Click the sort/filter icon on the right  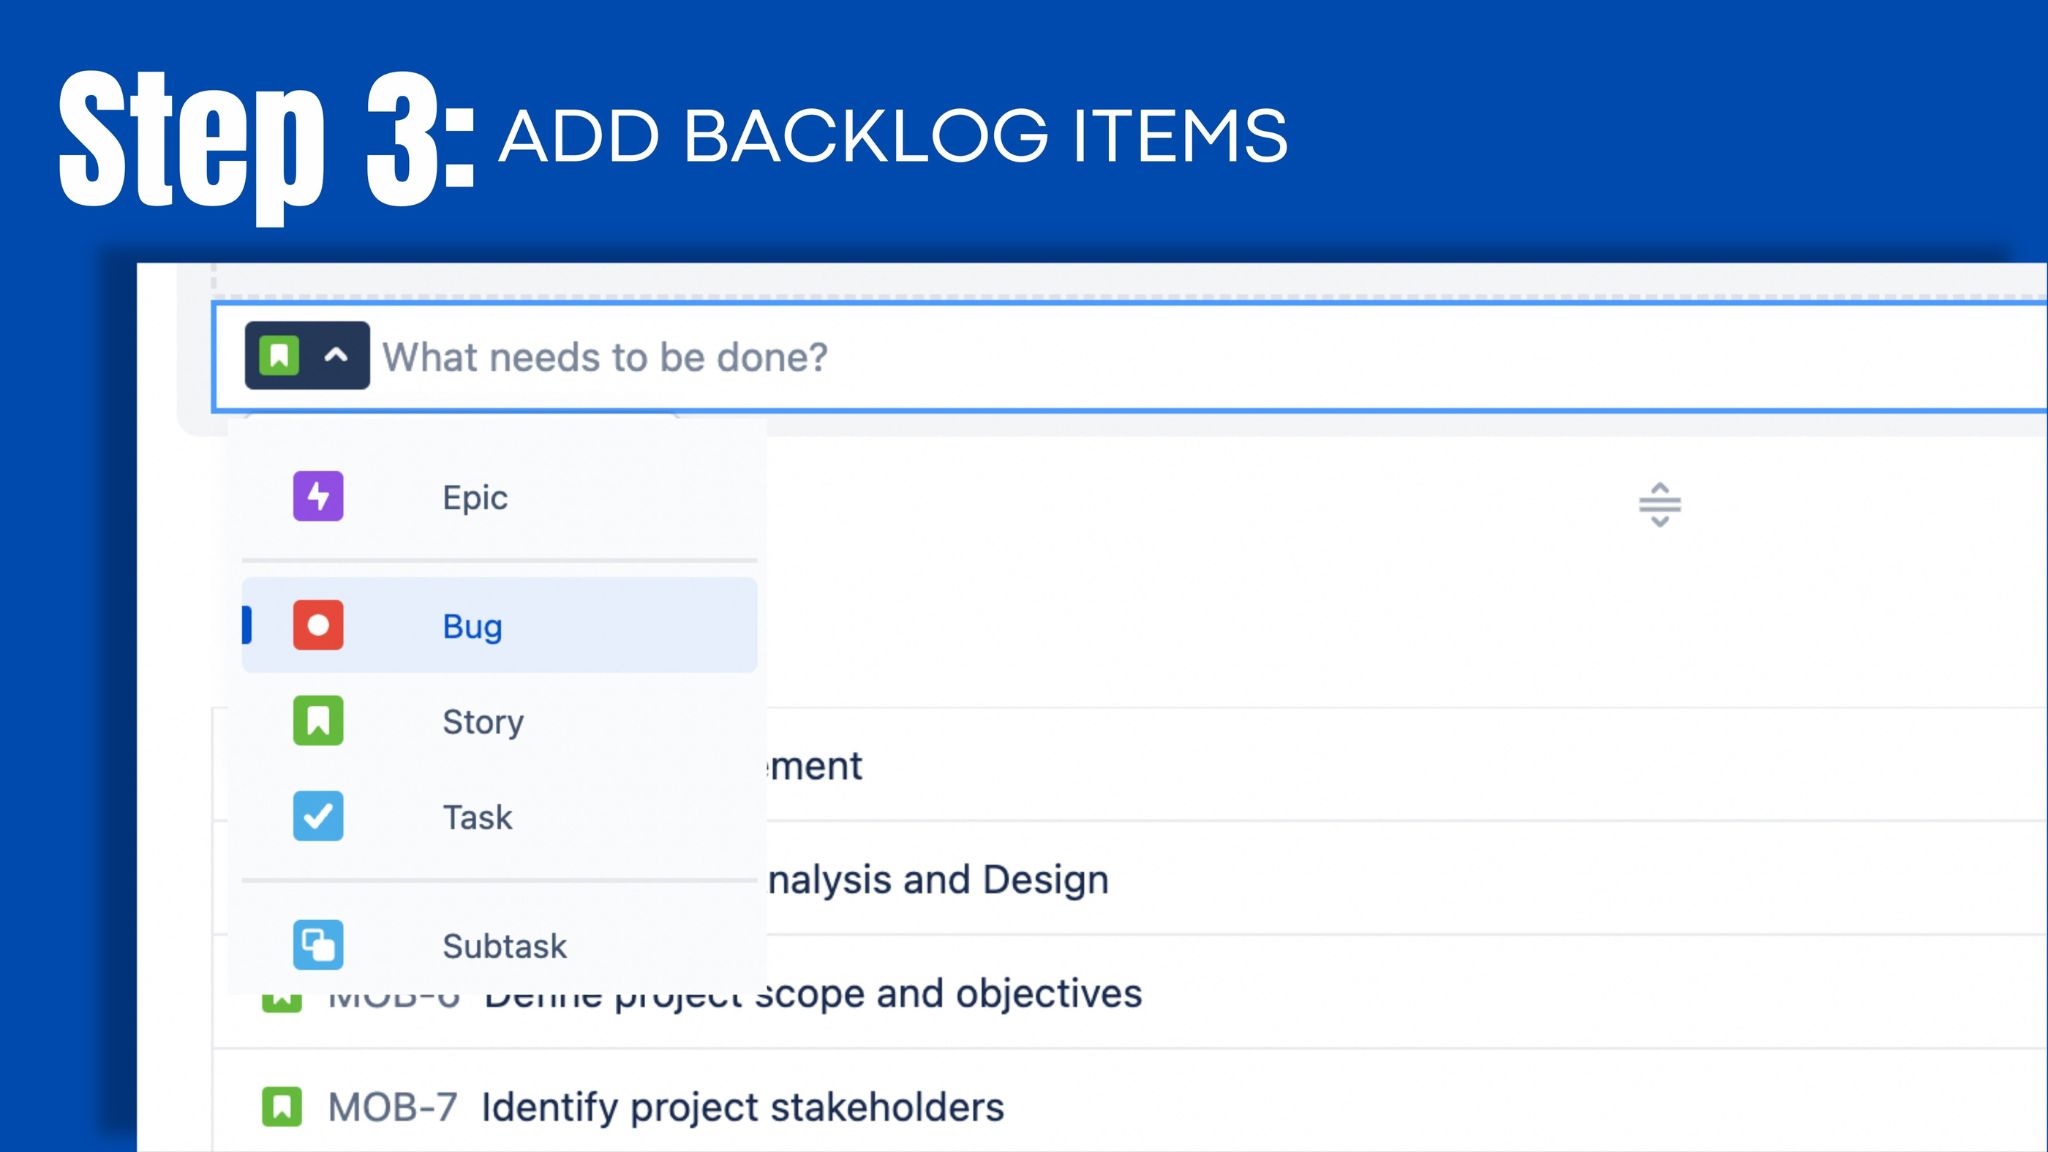point(1660,504)
